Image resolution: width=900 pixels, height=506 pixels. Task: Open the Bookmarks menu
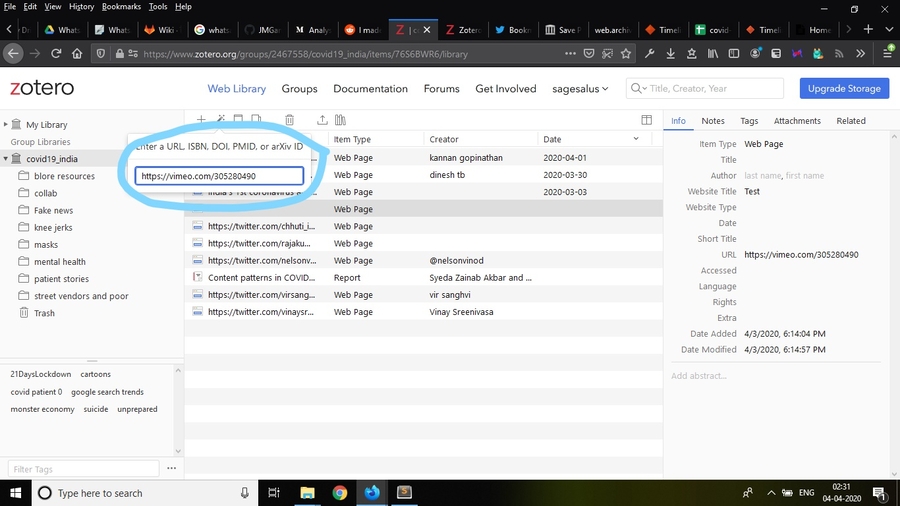[x=121, y=7]
